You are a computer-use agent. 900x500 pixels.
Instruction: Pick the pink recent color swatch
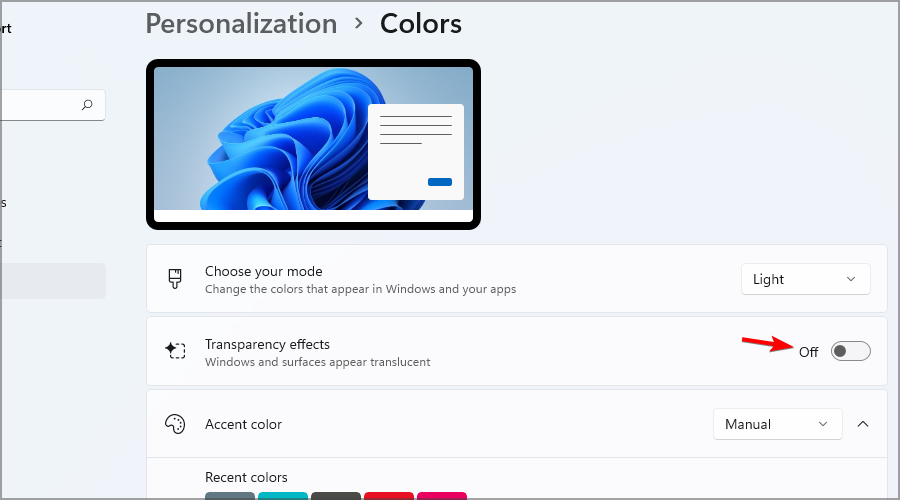pos(442,496)
